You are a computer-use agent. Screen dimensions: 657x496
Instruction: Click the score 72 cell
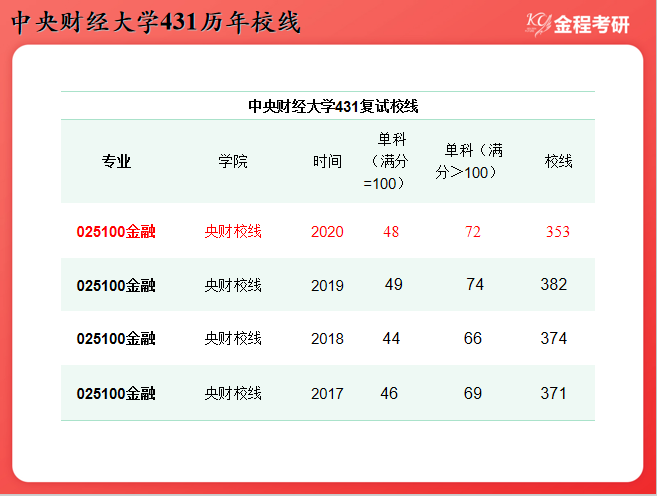(473, 232)
